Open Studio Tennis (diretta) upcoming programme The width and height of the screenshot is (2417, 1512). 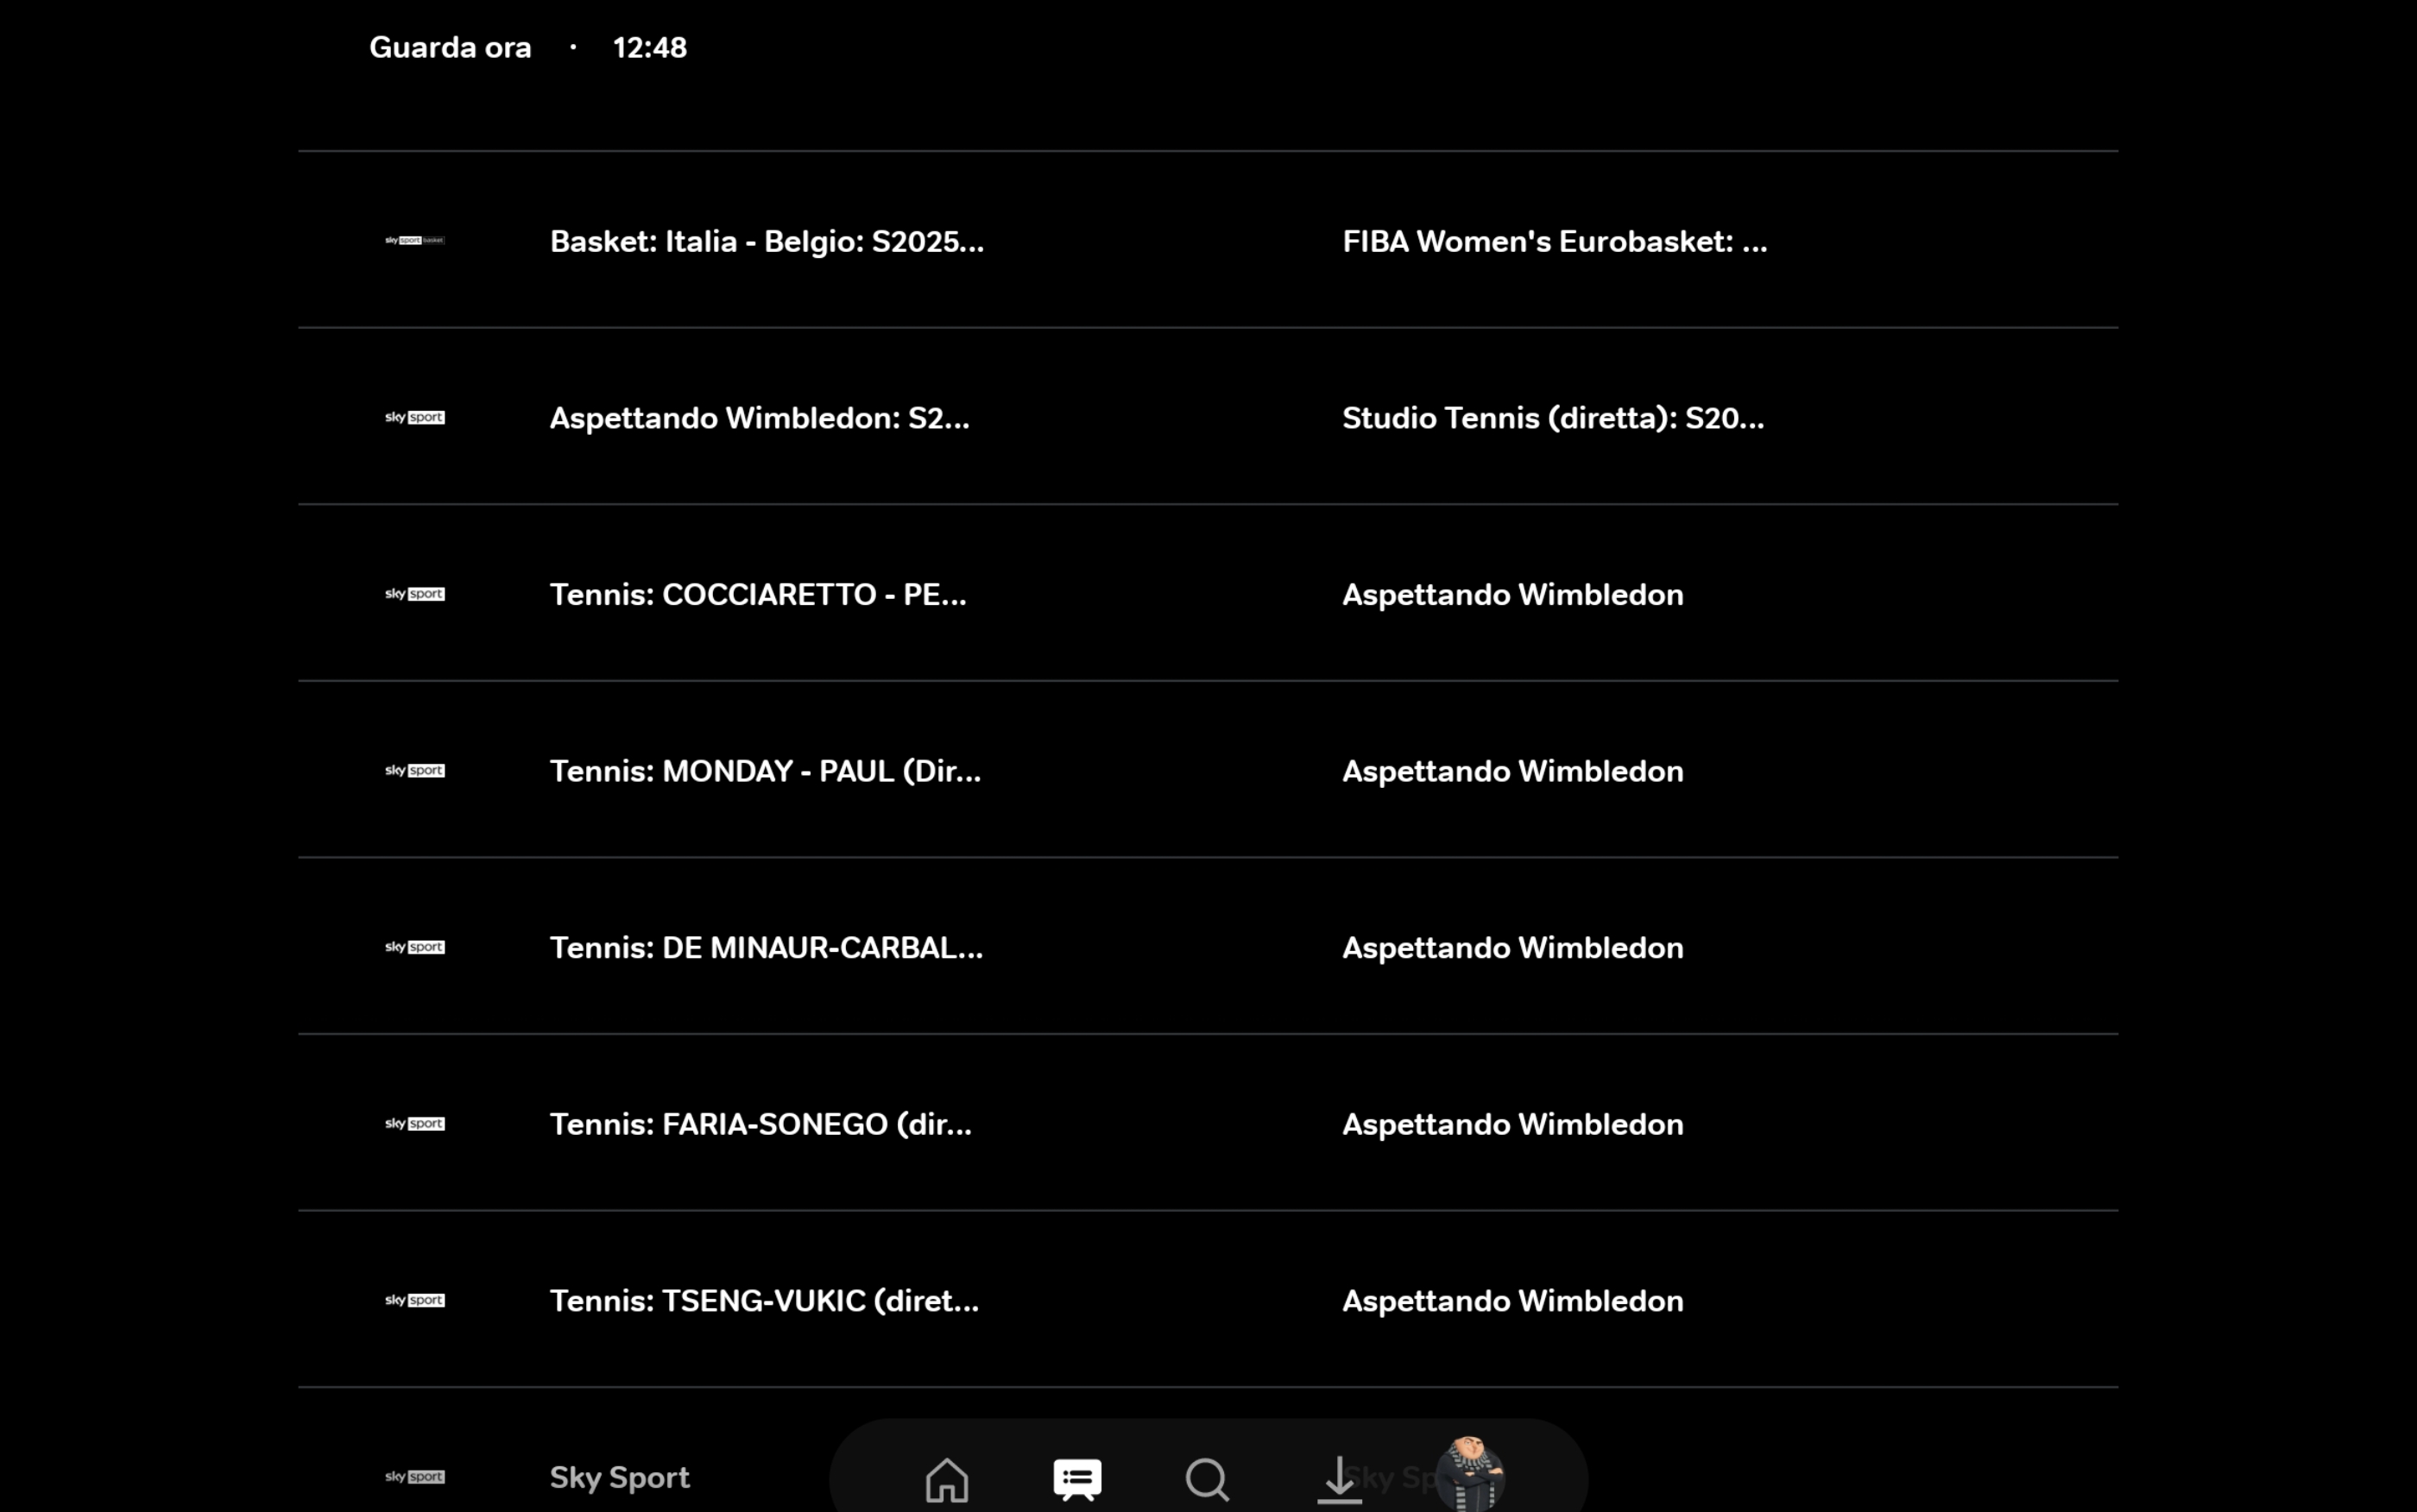1553,418
